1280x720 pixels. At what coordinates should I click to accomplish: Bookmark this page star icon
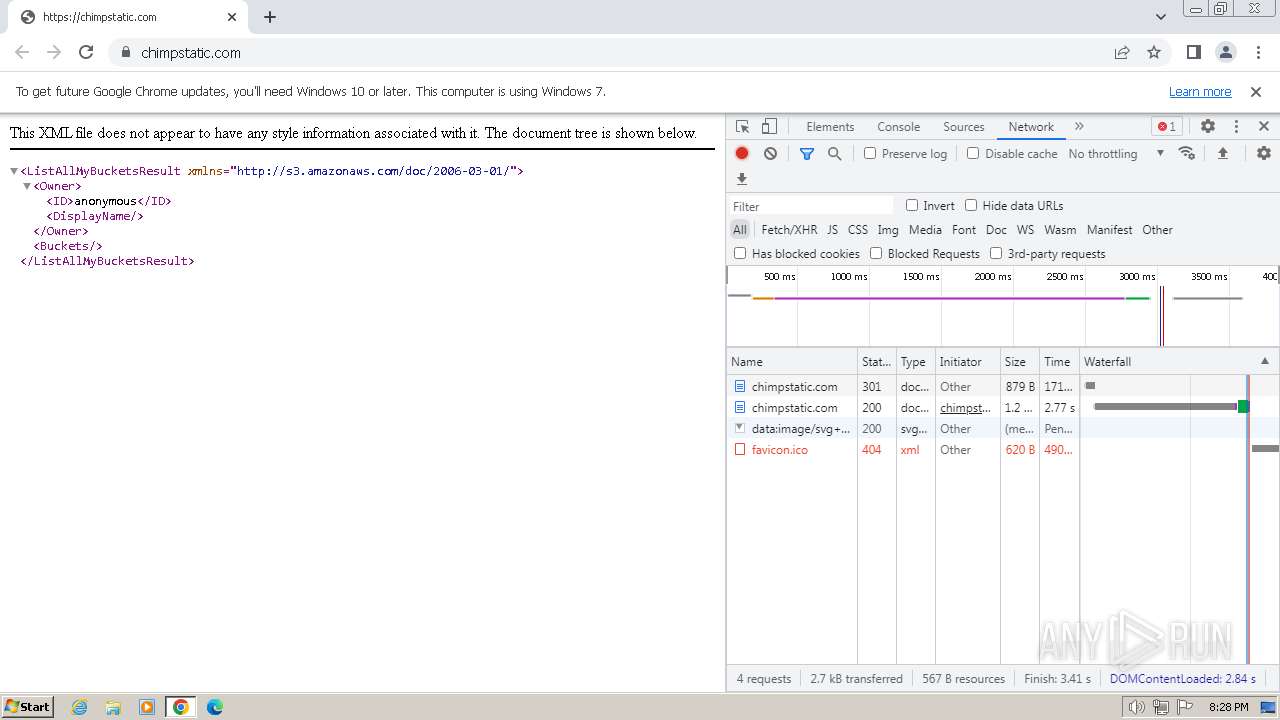(1154, 53)
